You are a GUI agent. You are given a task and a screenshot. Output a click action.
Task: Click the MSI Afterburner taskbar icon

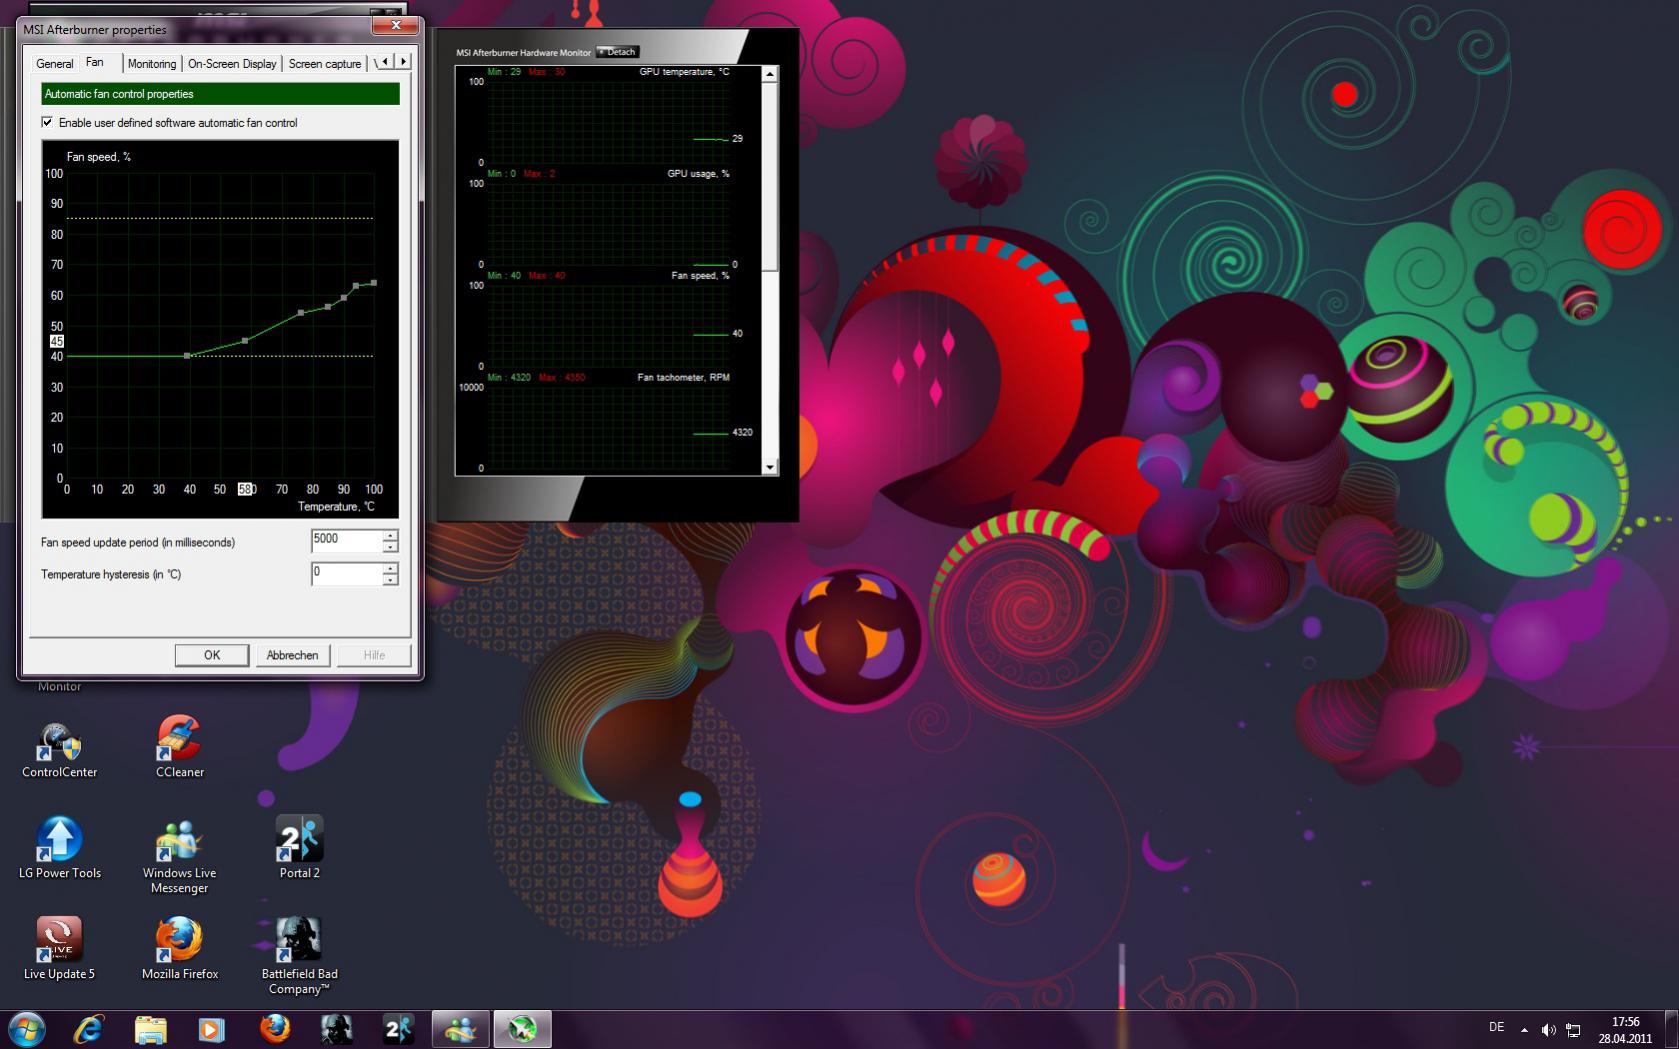point(522,1029)
